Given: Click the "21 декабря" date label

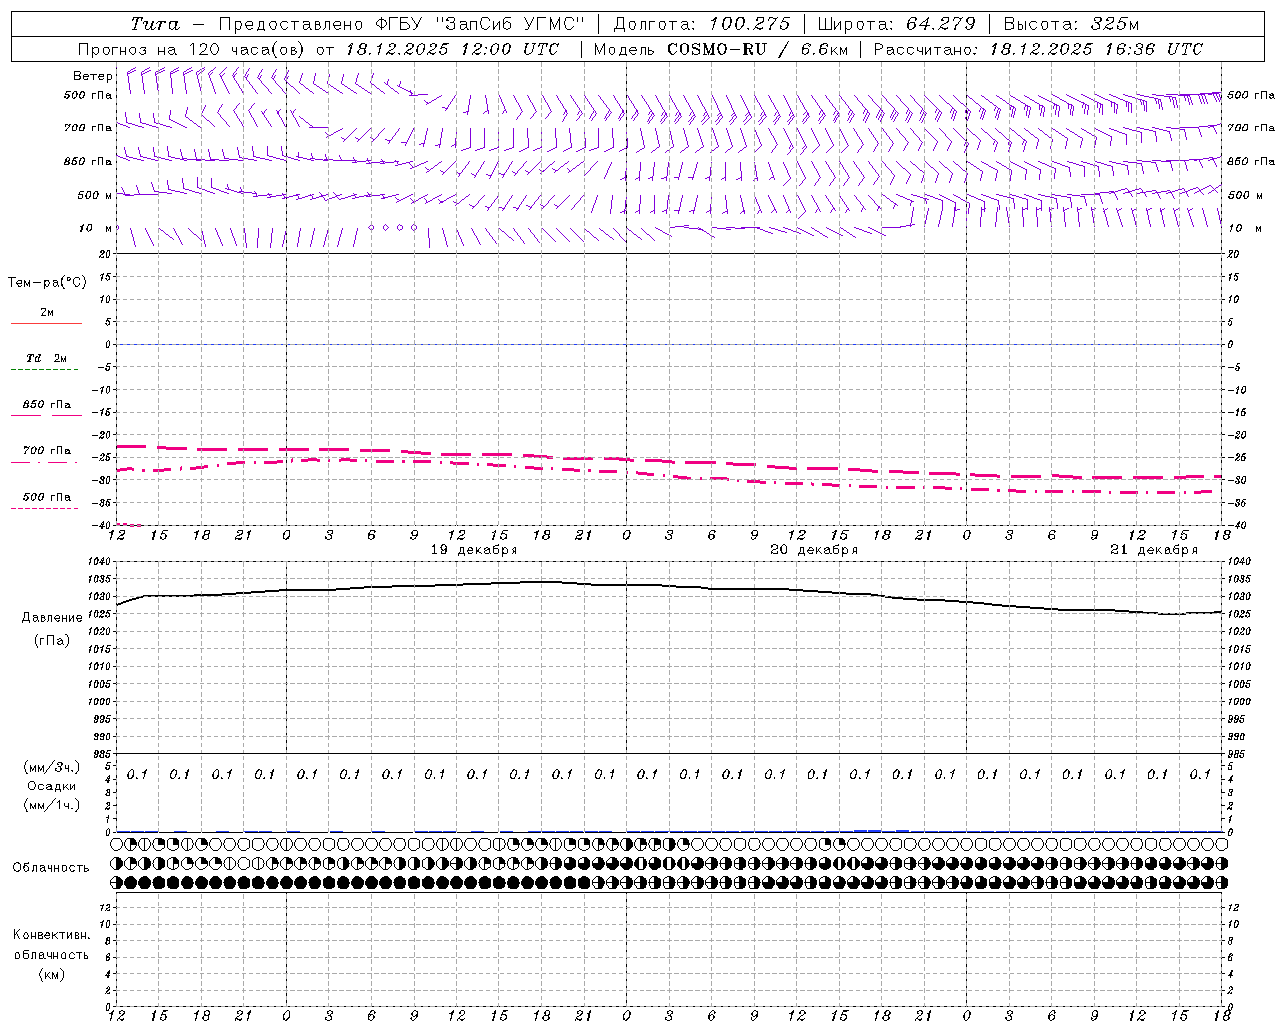Looking at the screenshot, I should [1154, 550].
